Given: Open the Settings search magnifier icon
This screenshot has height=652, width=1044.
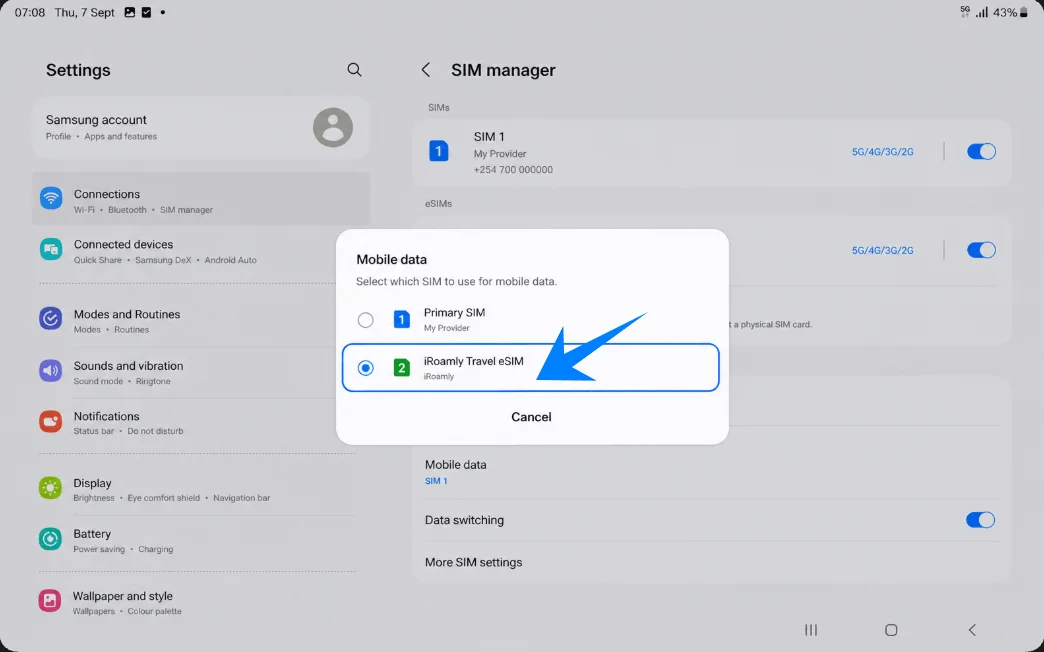Looking at the screenshot, I should 354,70.
